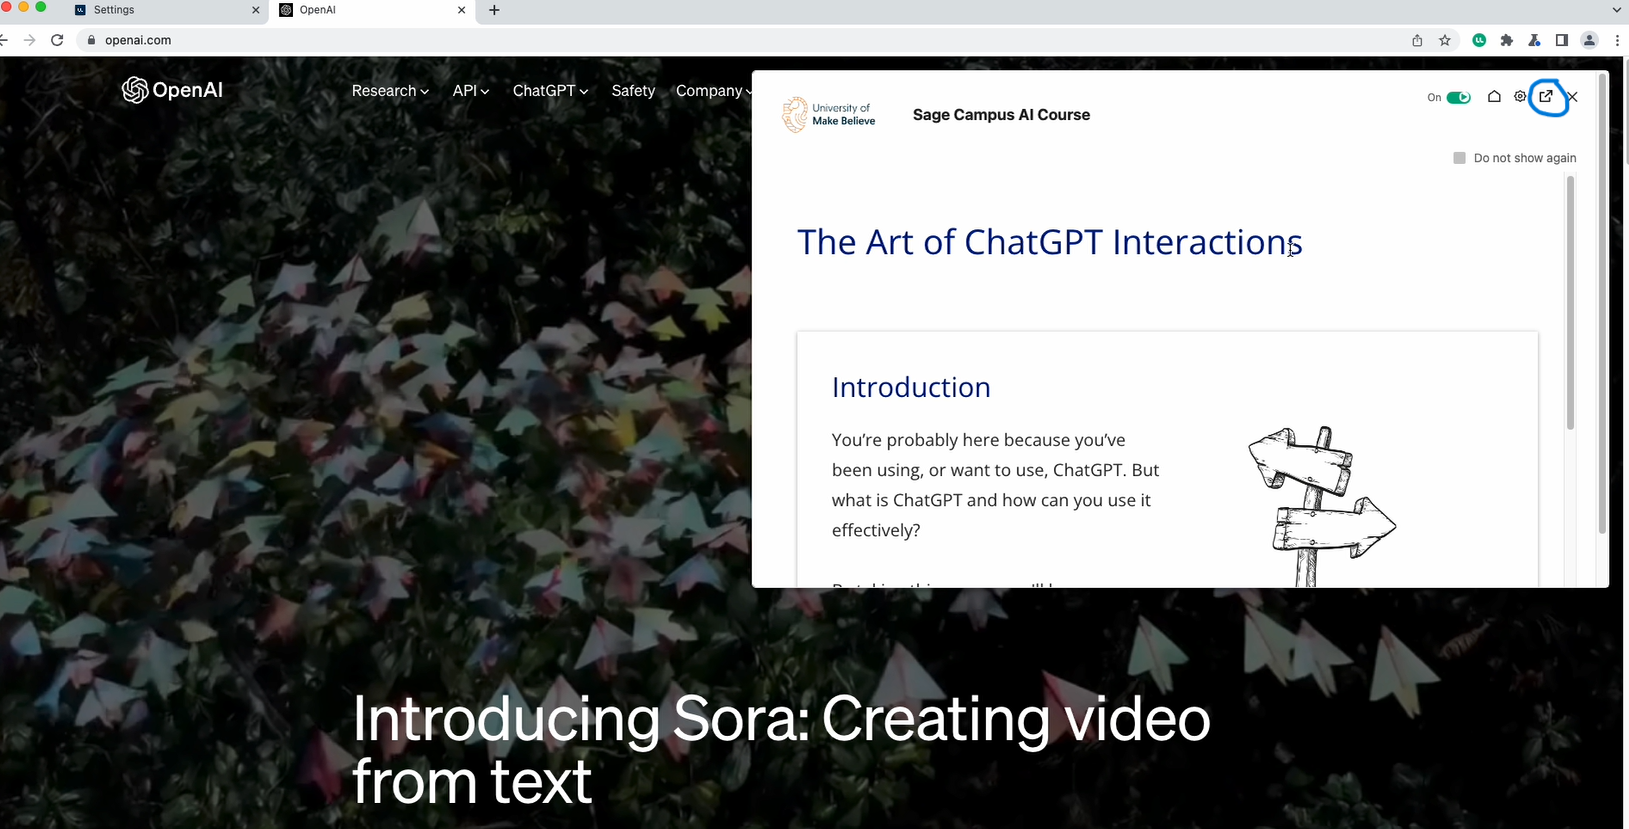Click the share page icon
The width and height of the screenshot is (1629, 829).
tap(1417, 40)
